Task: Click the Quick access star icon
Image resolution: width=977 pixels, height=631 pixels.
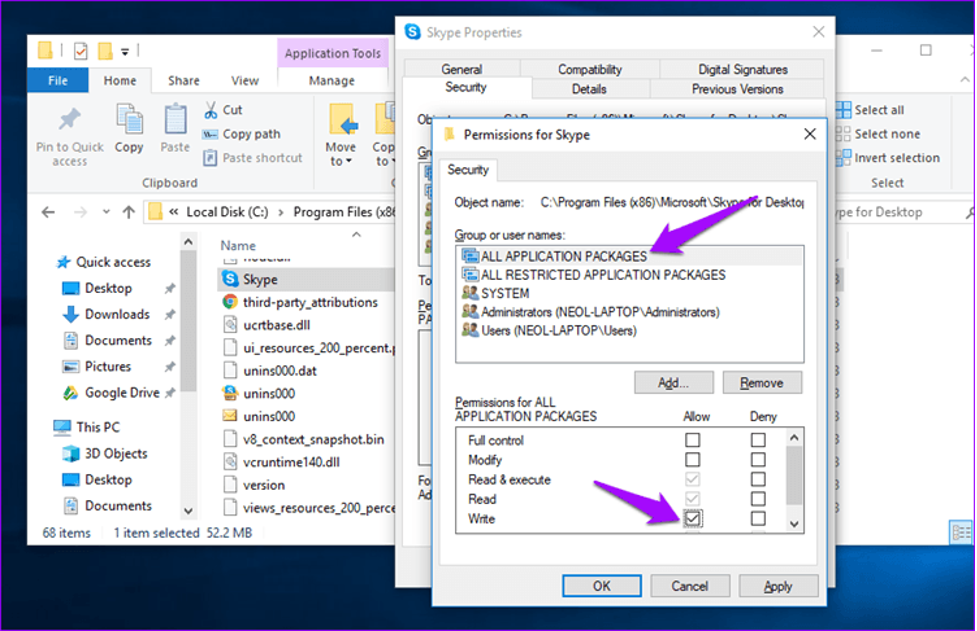Action: tap(63, 262)
